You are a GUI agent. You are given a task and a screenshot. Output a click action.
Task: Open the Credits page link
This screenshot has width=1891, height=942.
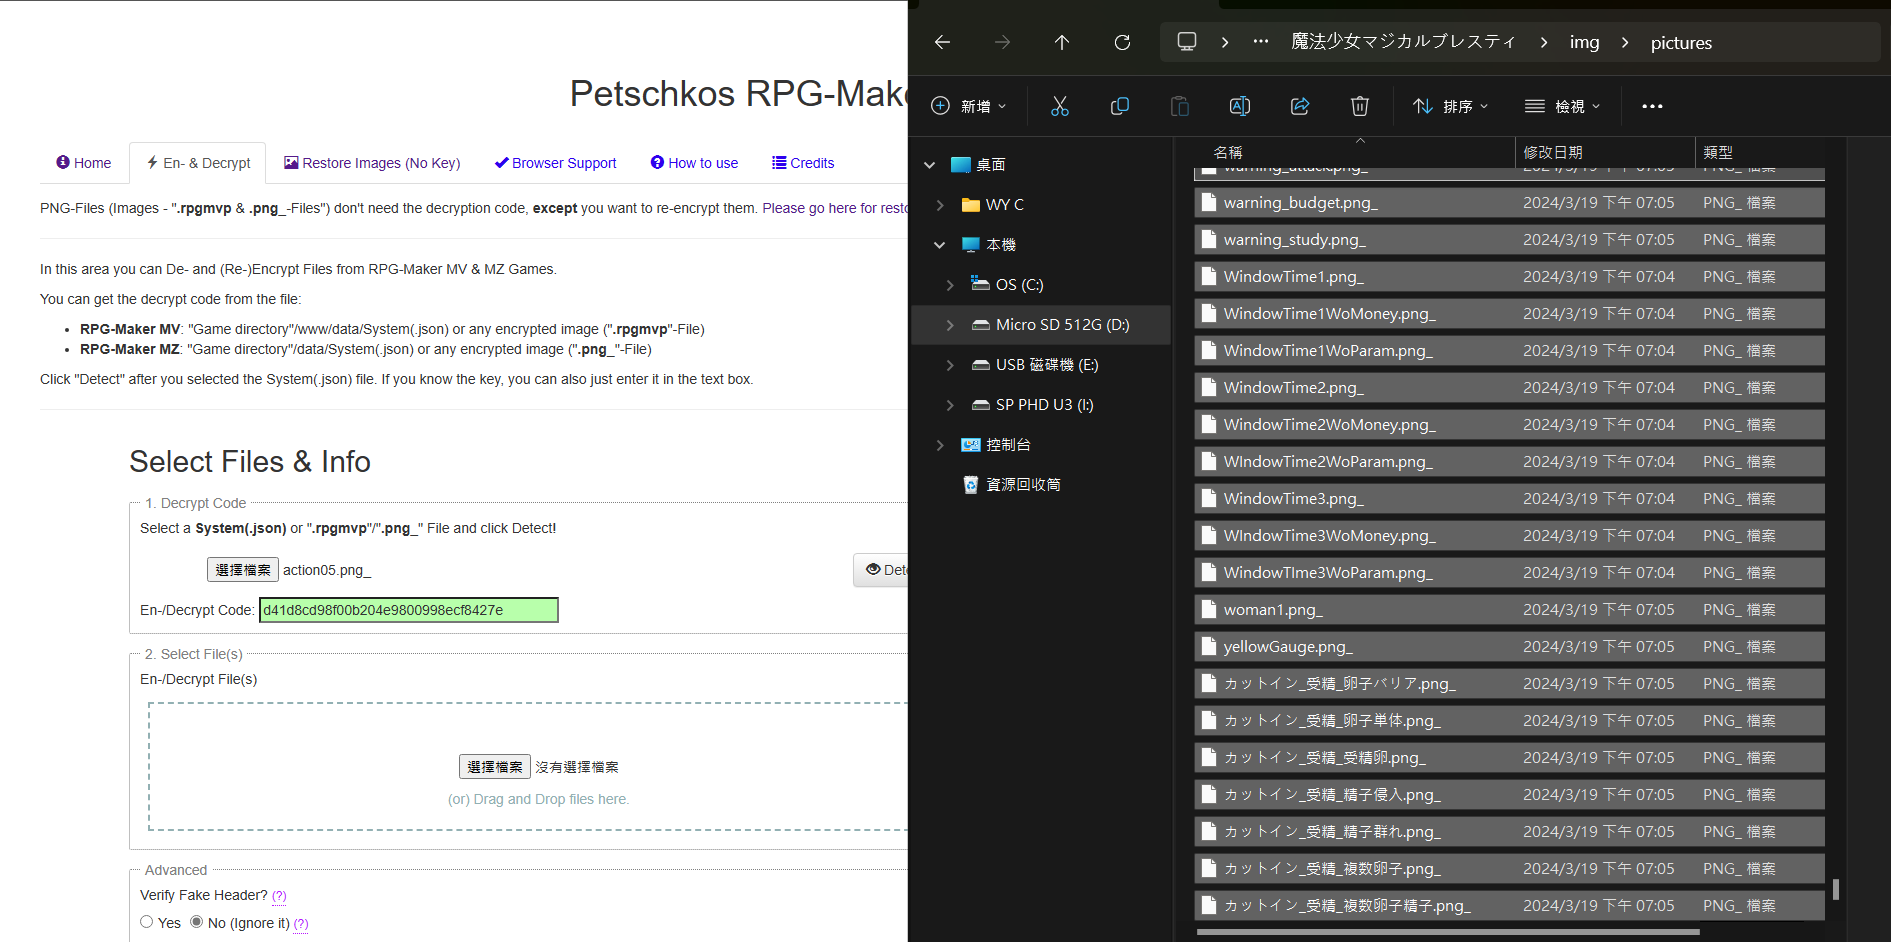pos(803,163)
